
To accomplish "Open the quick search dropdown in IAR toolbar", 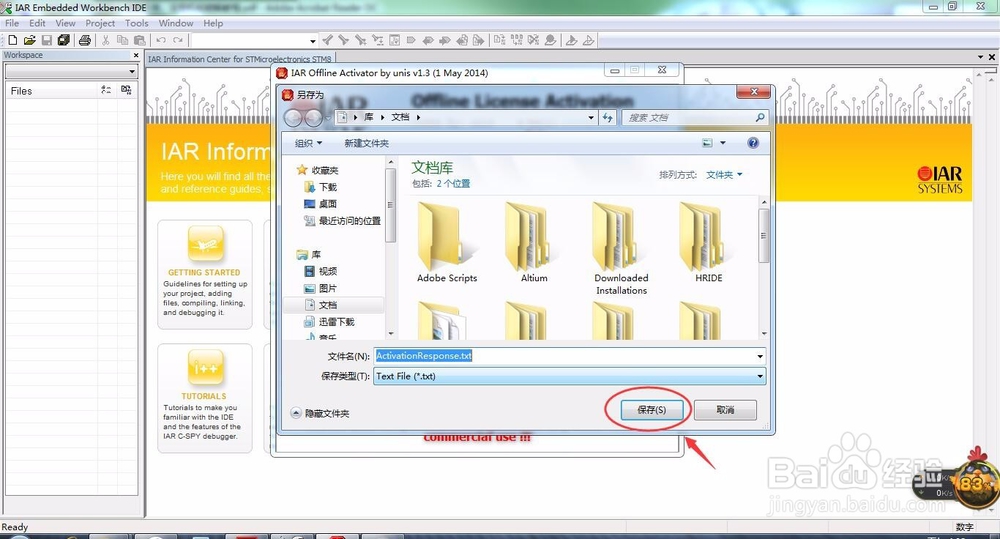I will click(312, 41).
